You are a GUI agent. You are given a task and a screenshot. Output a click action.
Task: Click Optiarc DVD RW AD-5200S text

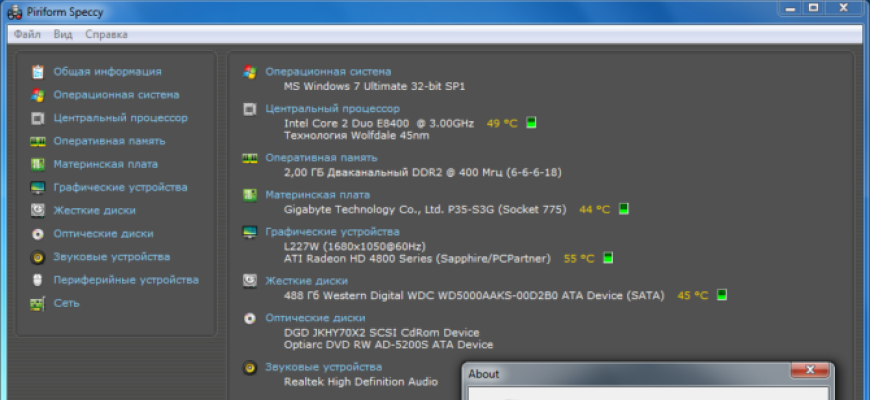tap(388, 345)
